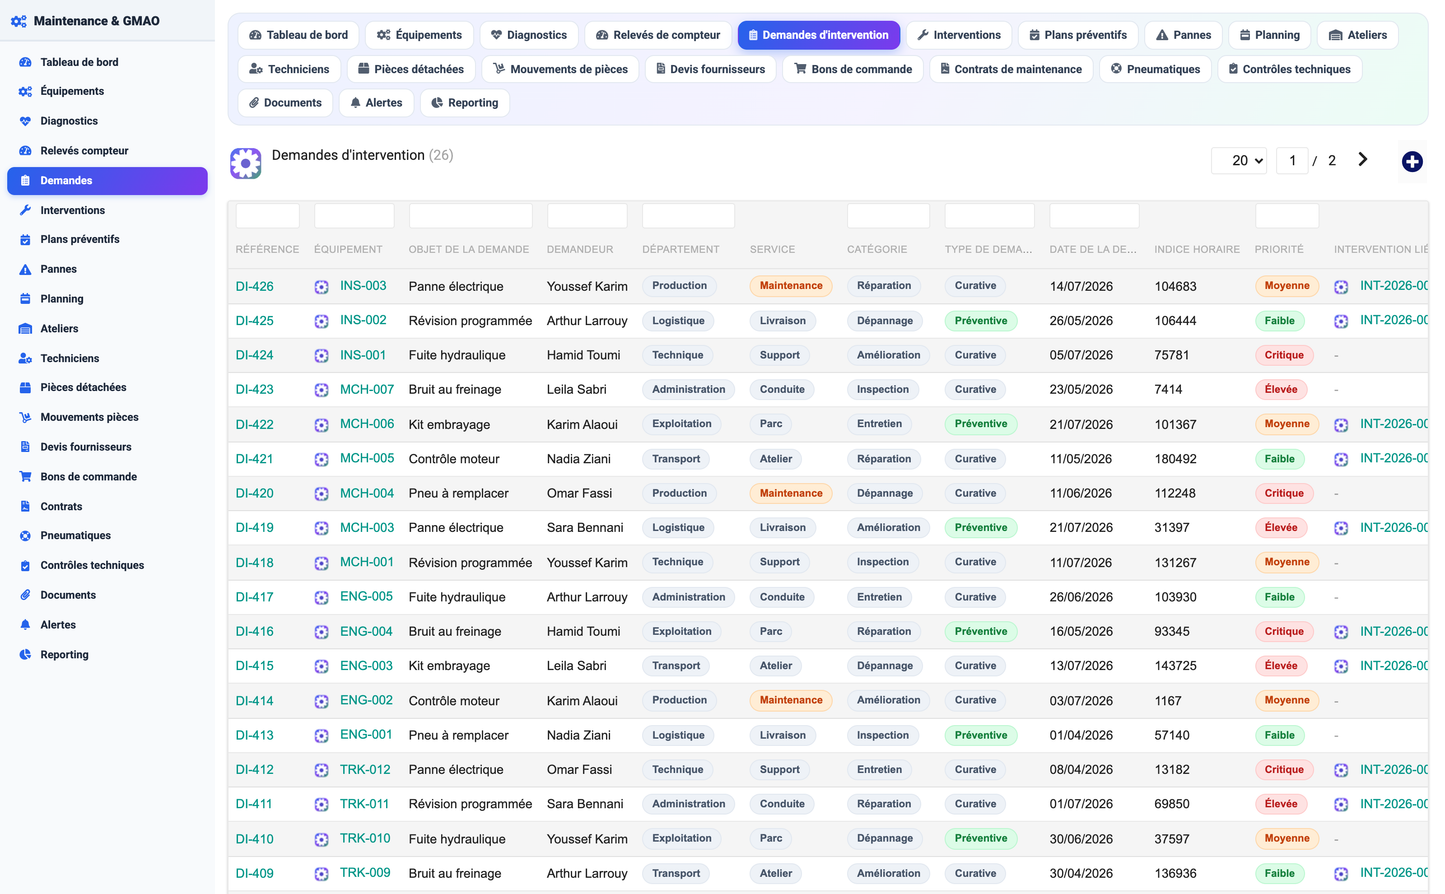Open the page size dropdown showing 20

pyautogui.click(x=1239, y=161)
